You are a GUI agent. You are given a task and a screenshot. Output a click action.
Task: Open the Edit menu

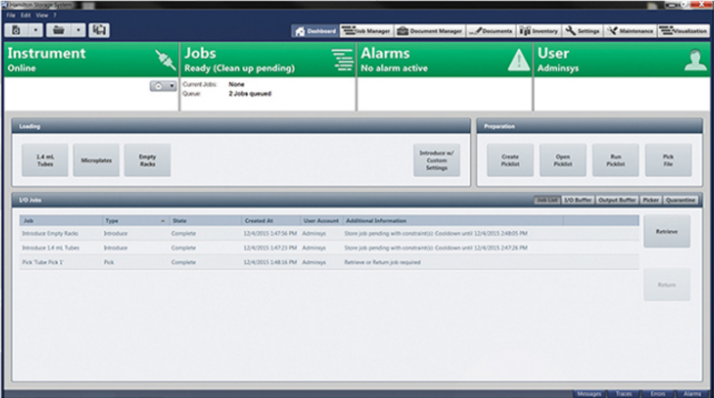26,15
